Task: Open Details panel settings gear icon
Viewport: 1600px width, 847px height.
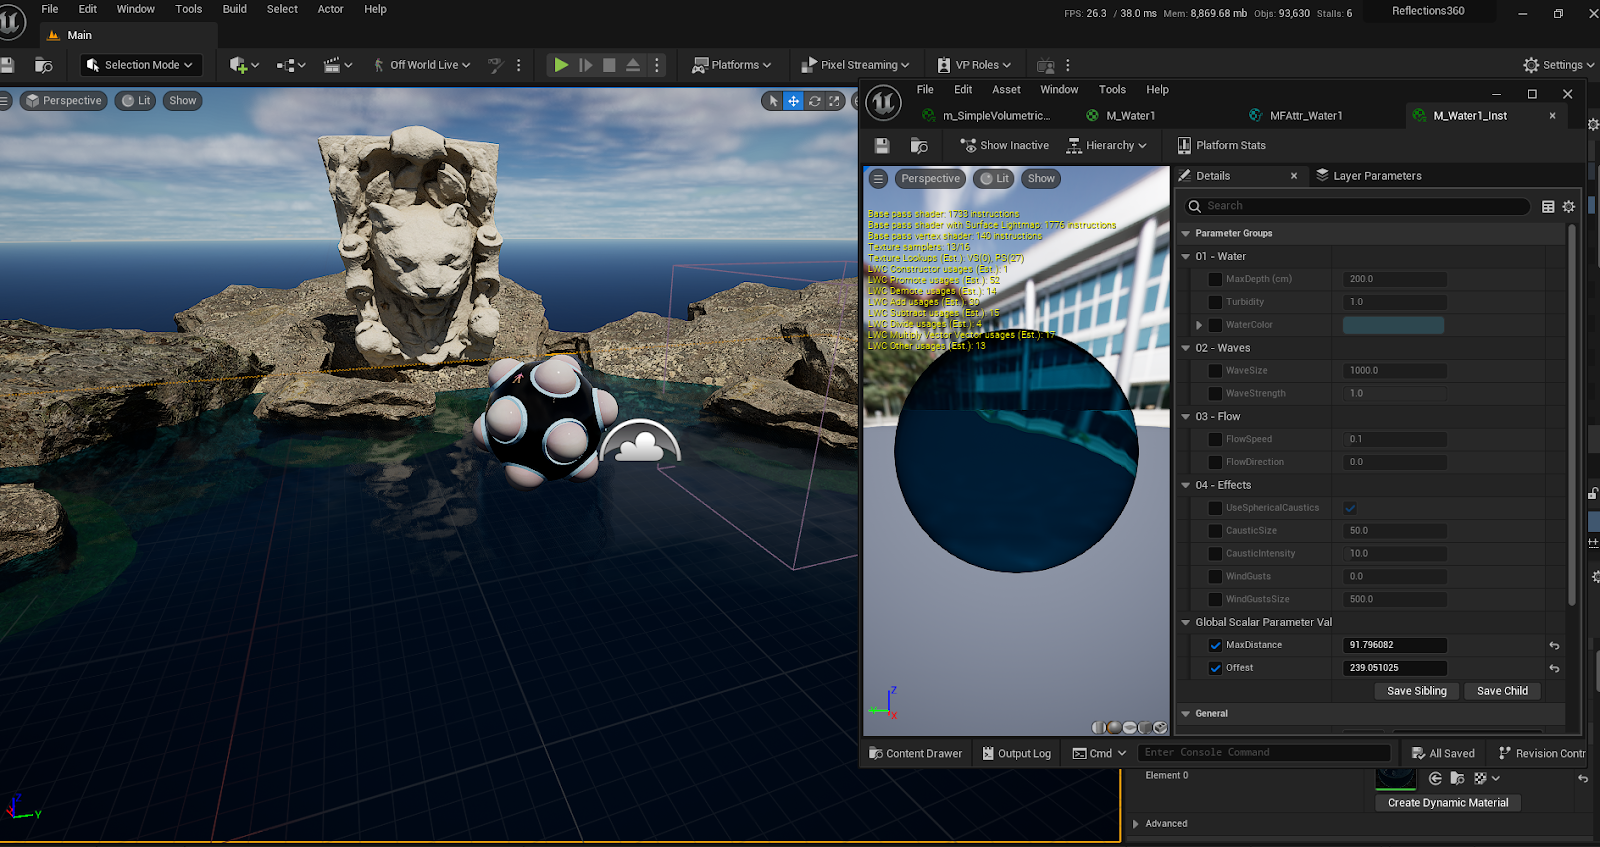Action: [1568, 206]
